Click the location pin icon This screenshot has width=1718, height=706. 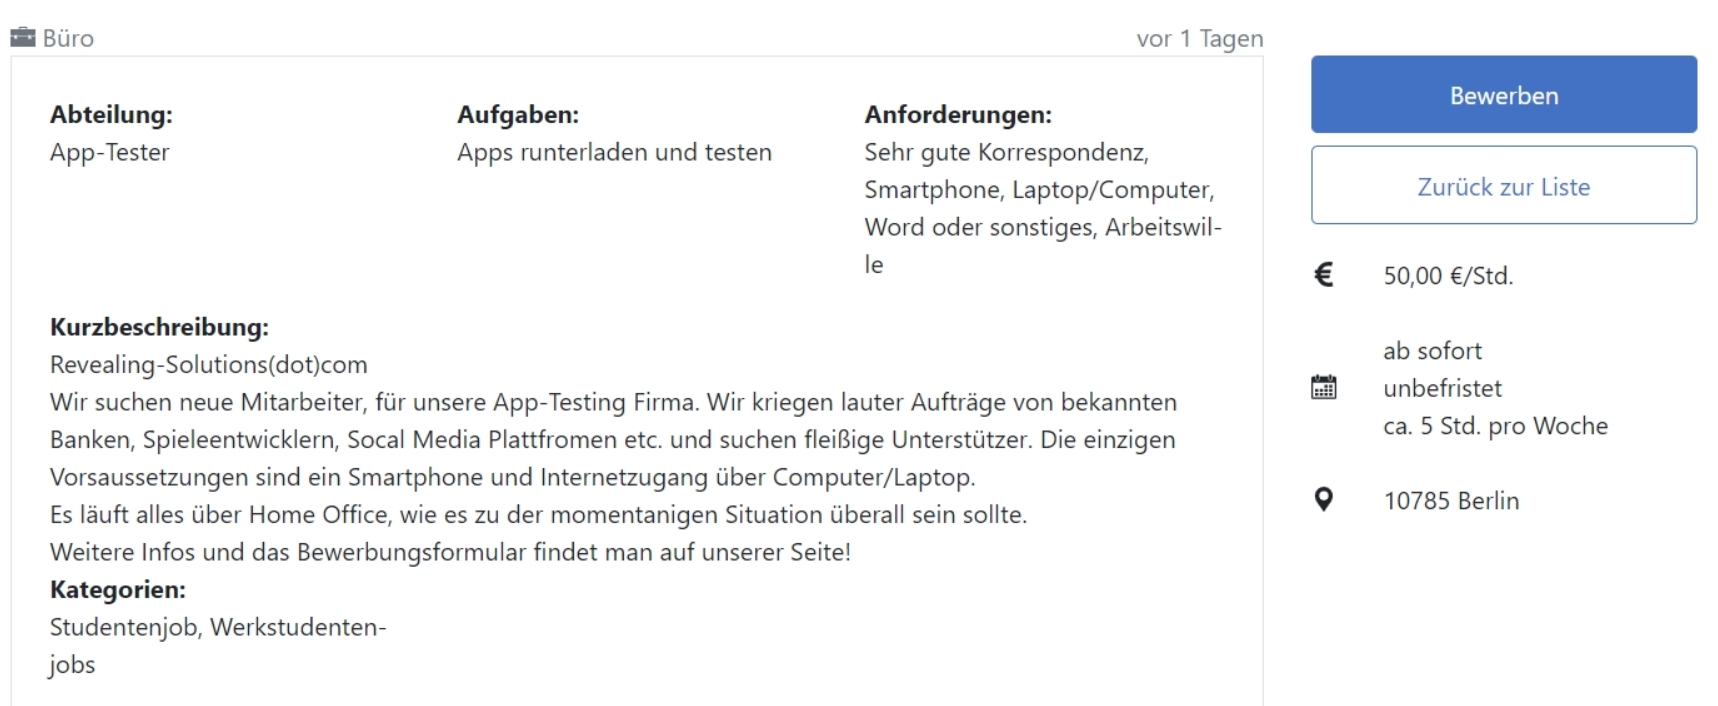[x=1323, y=499]
